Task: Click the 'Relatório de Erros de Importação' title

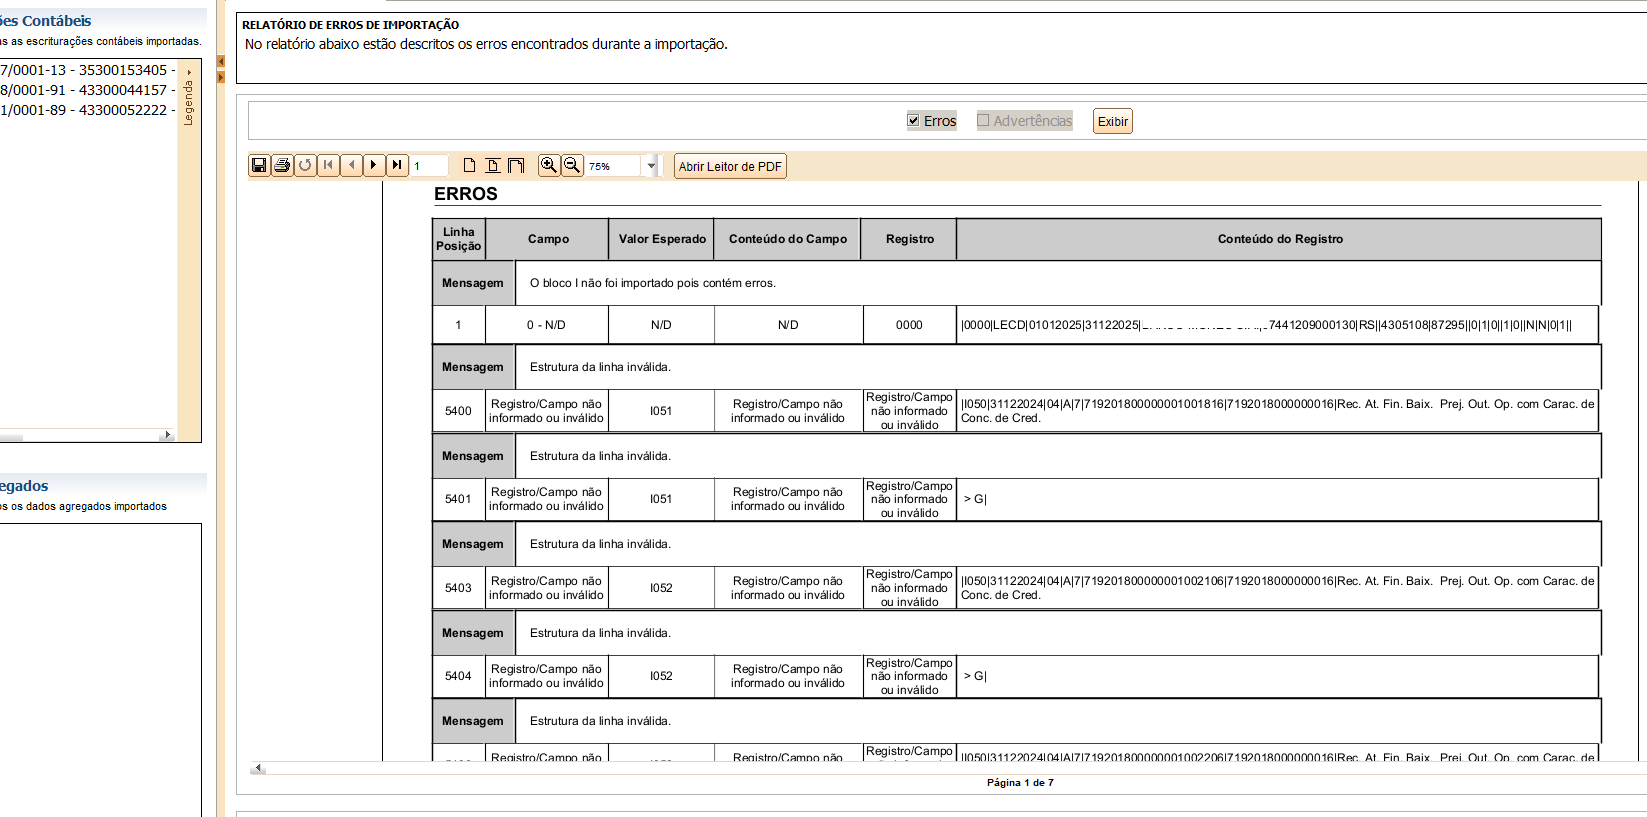Action: click(351, 25)
